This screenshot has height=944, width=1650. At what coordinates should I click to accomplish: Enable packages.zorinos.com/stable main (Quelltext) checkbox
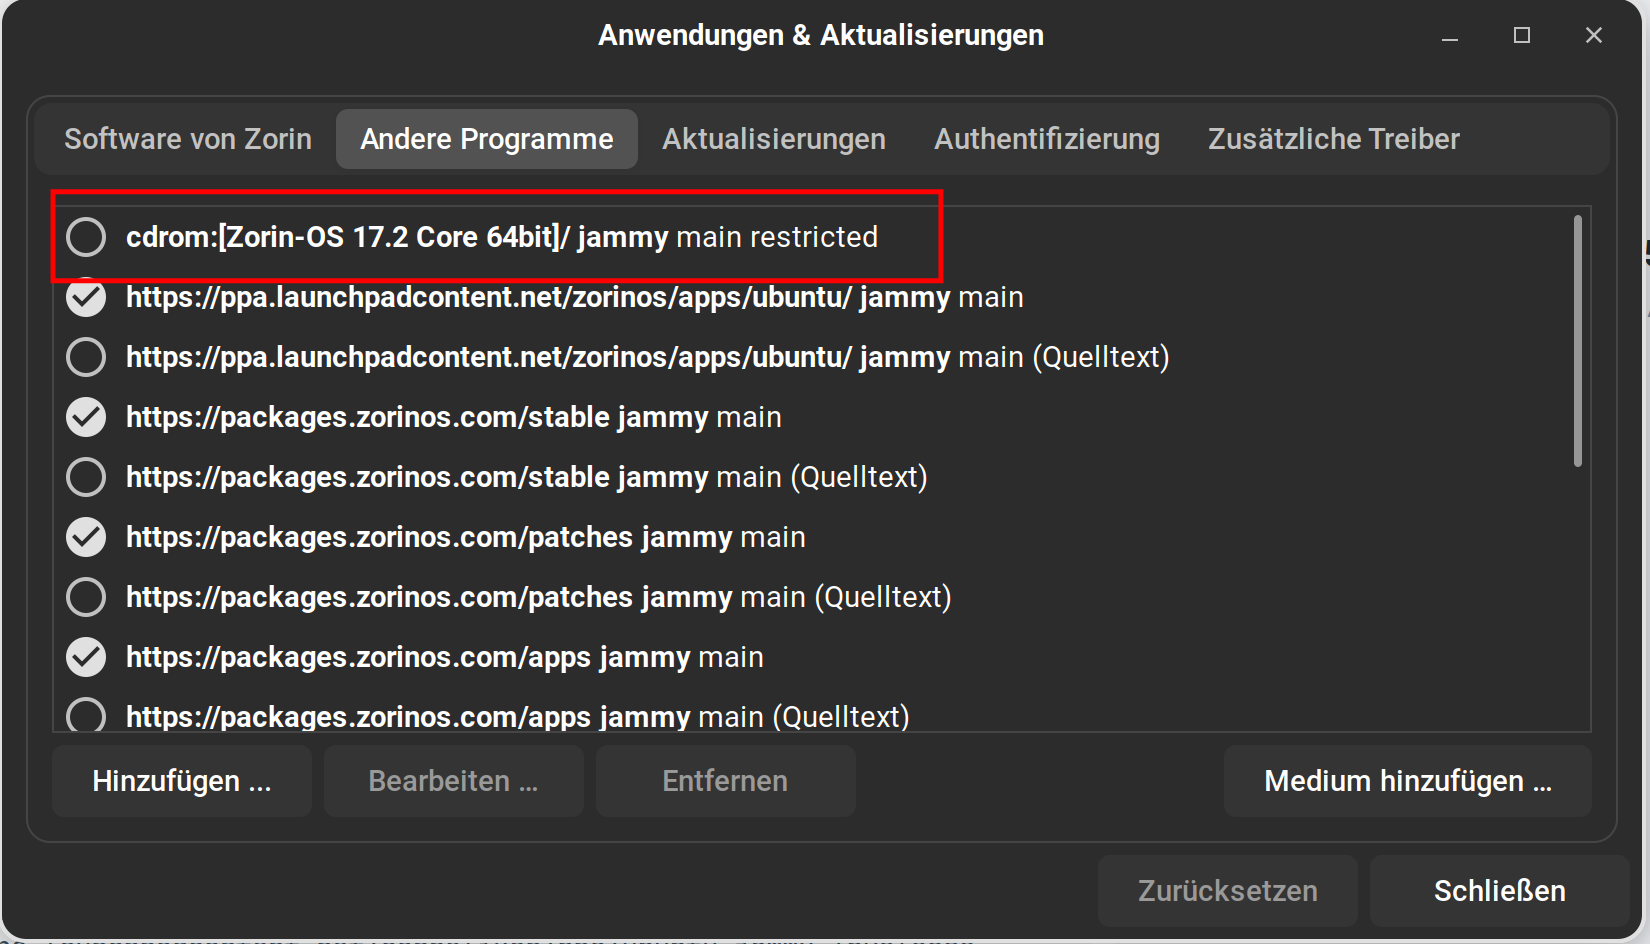coord(86,477)
